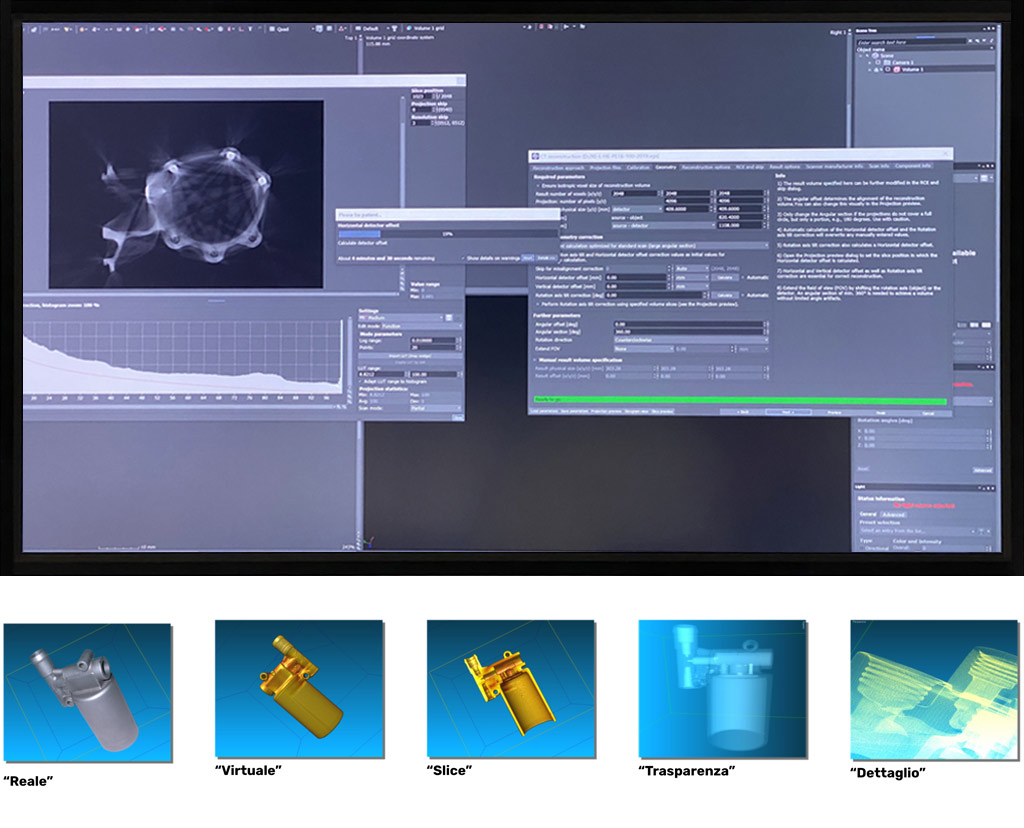Click the green Ready to go status bar

[739, 400]
